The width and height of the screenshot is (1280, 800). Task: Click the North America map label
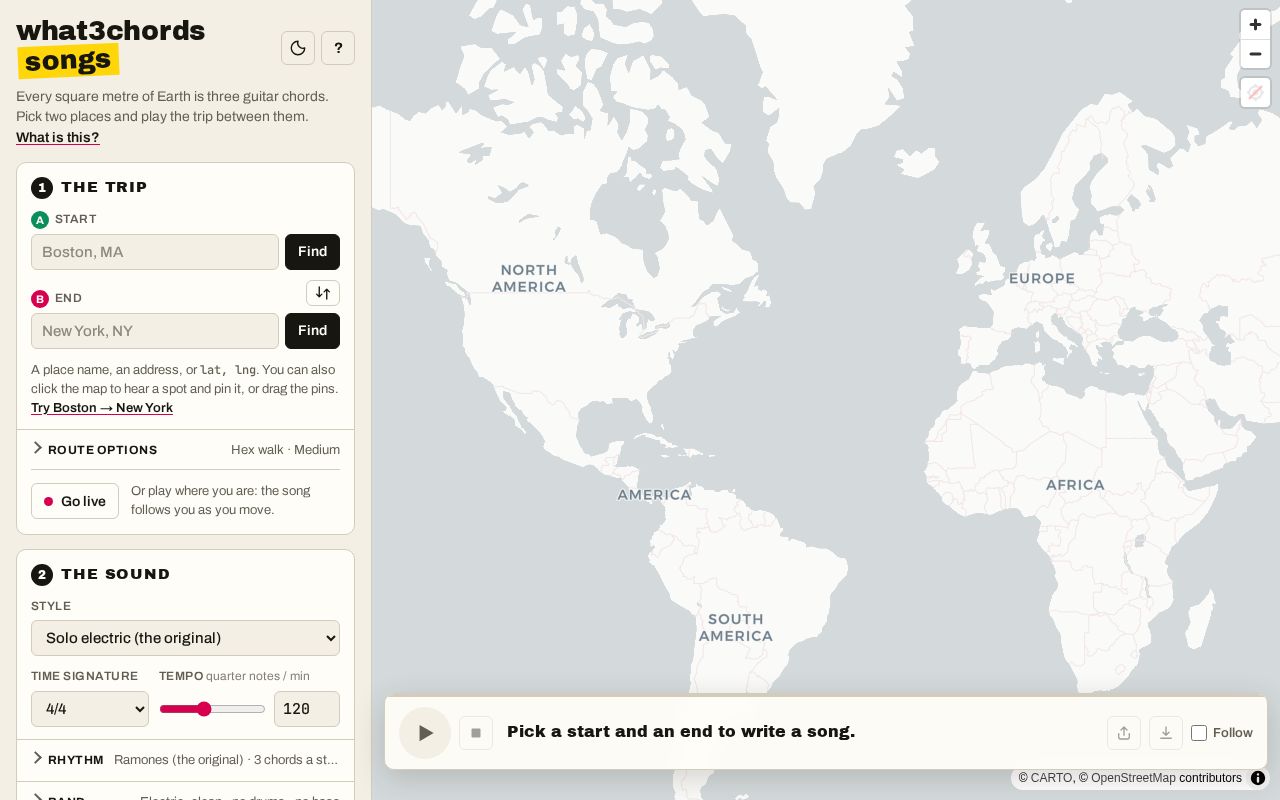529,278
